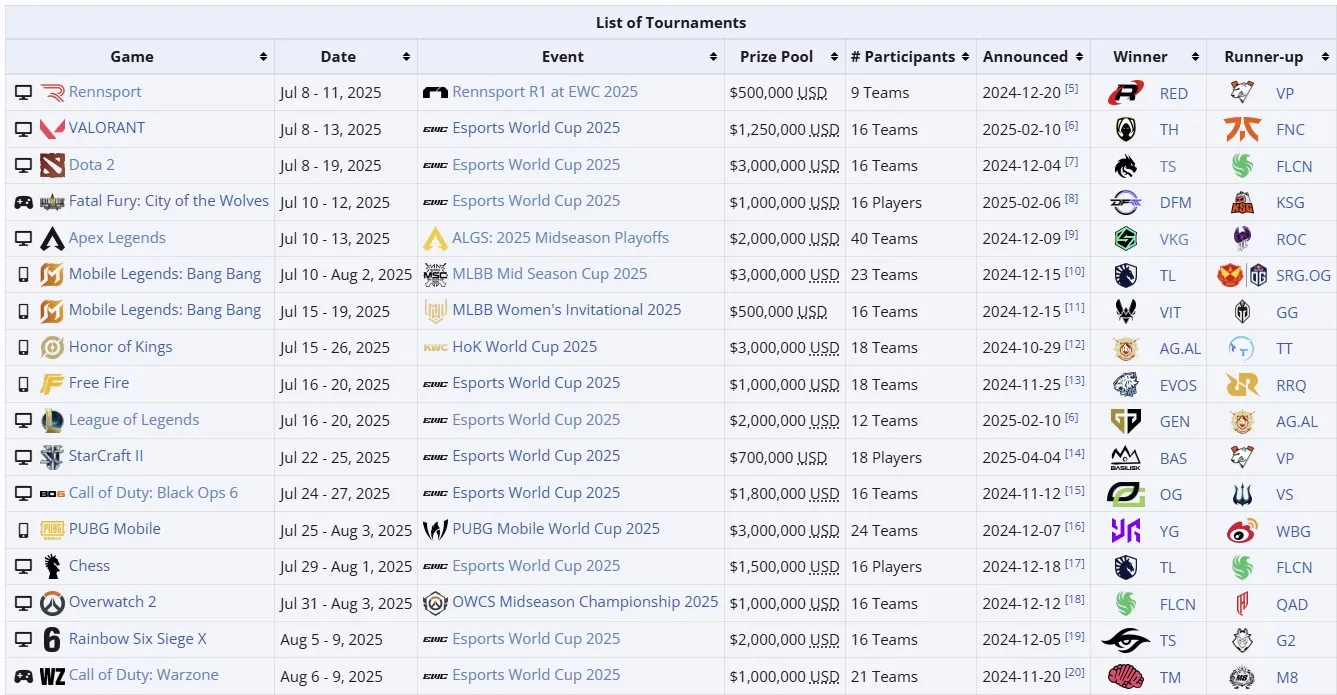The width and height of the screenshot is (1337, 695).
Task: Click the Dota 2 game logo icon
Action: point(52,165)
